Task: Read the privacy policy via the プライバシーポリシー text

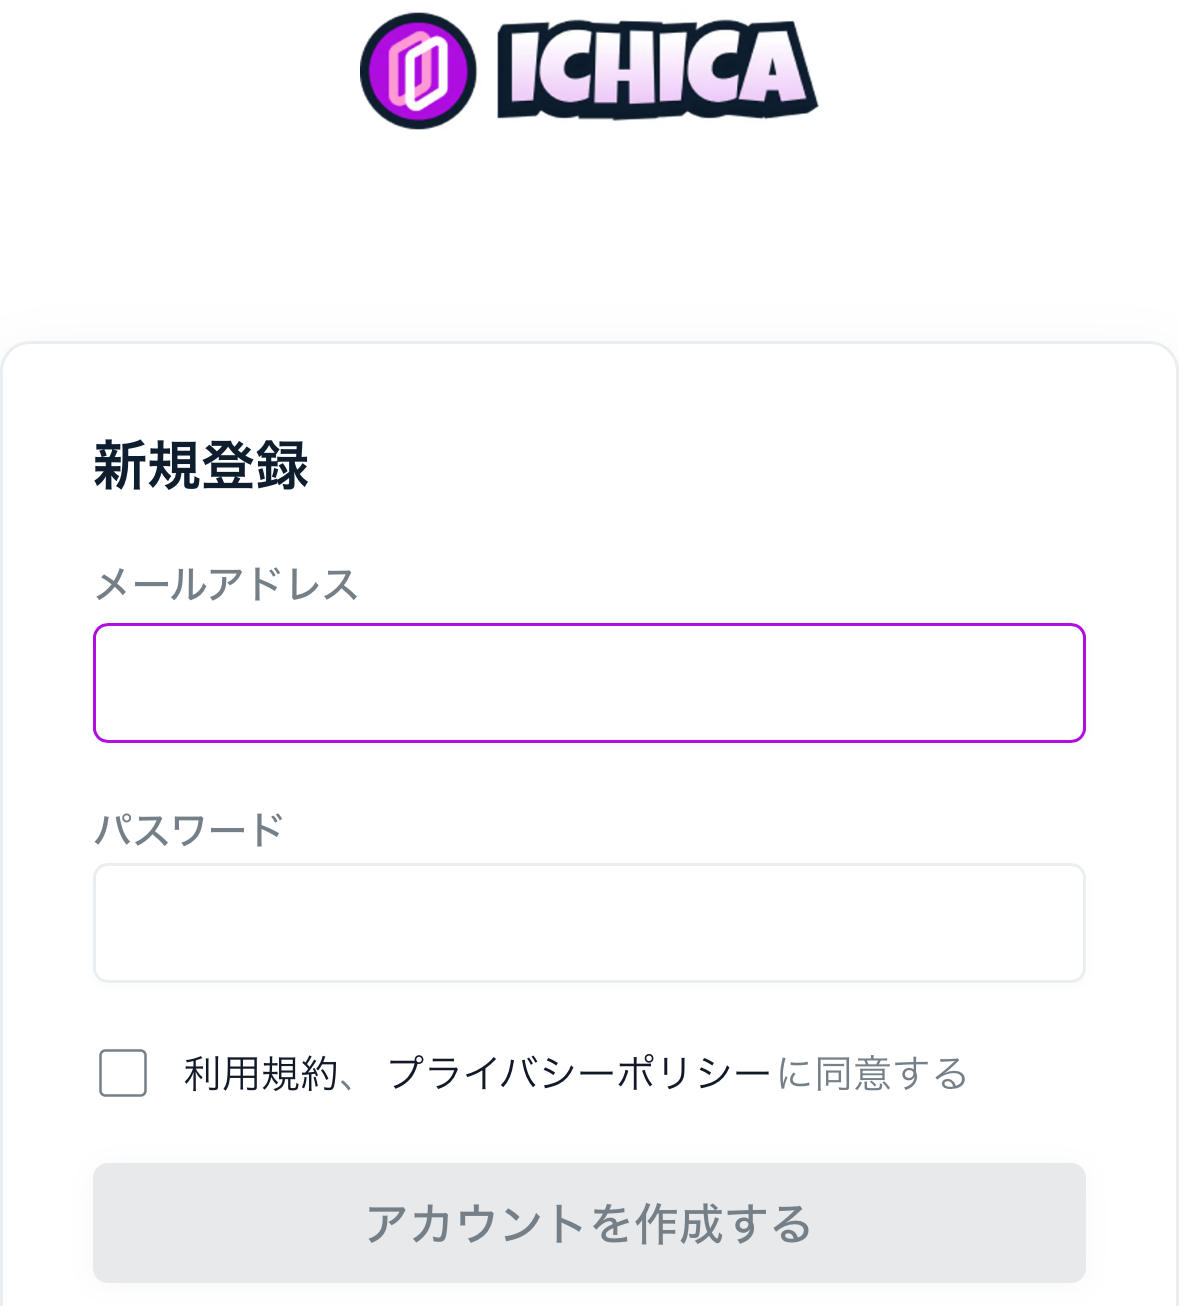Action: click(580, 1074)
